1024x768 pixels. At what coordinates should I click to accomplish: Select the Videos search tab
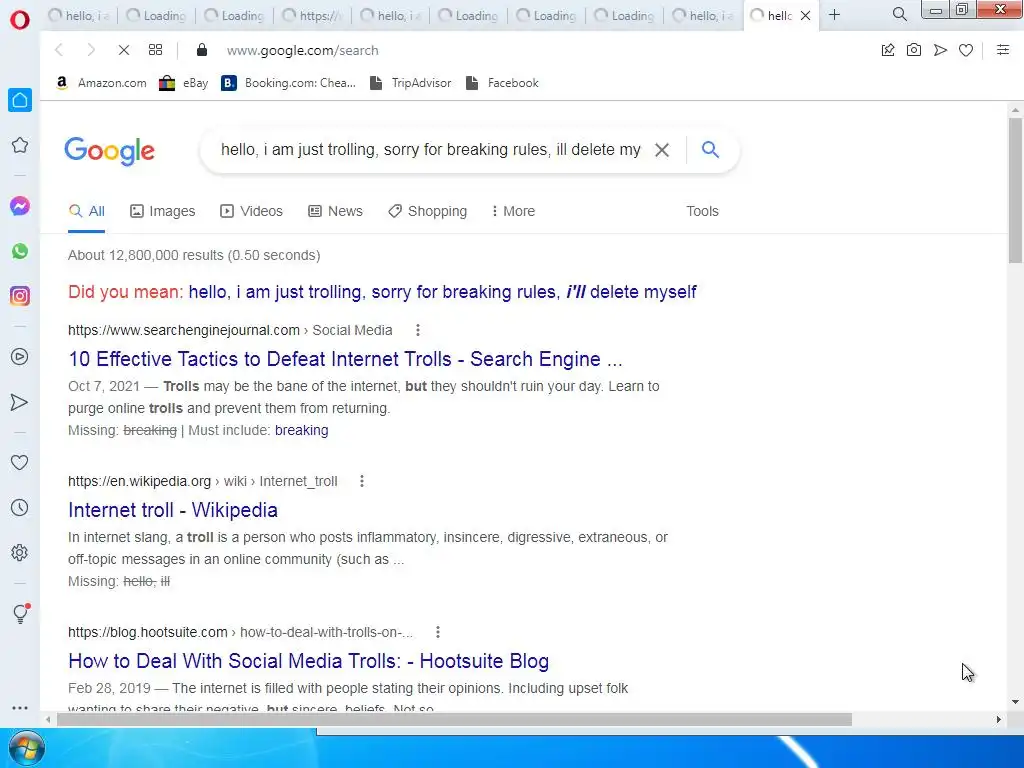click(251, 211)
